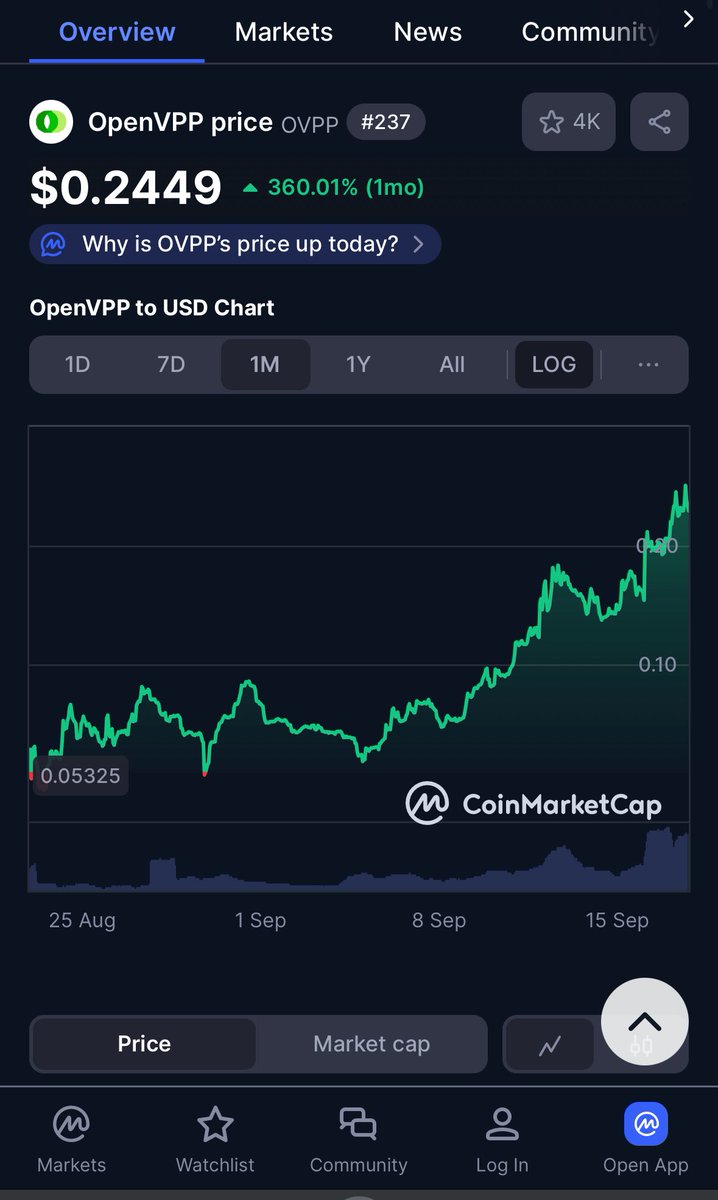This screenshot has height=1200, width=718.
Task: Tap the Log In person icon
Action: click(502, 1126)
